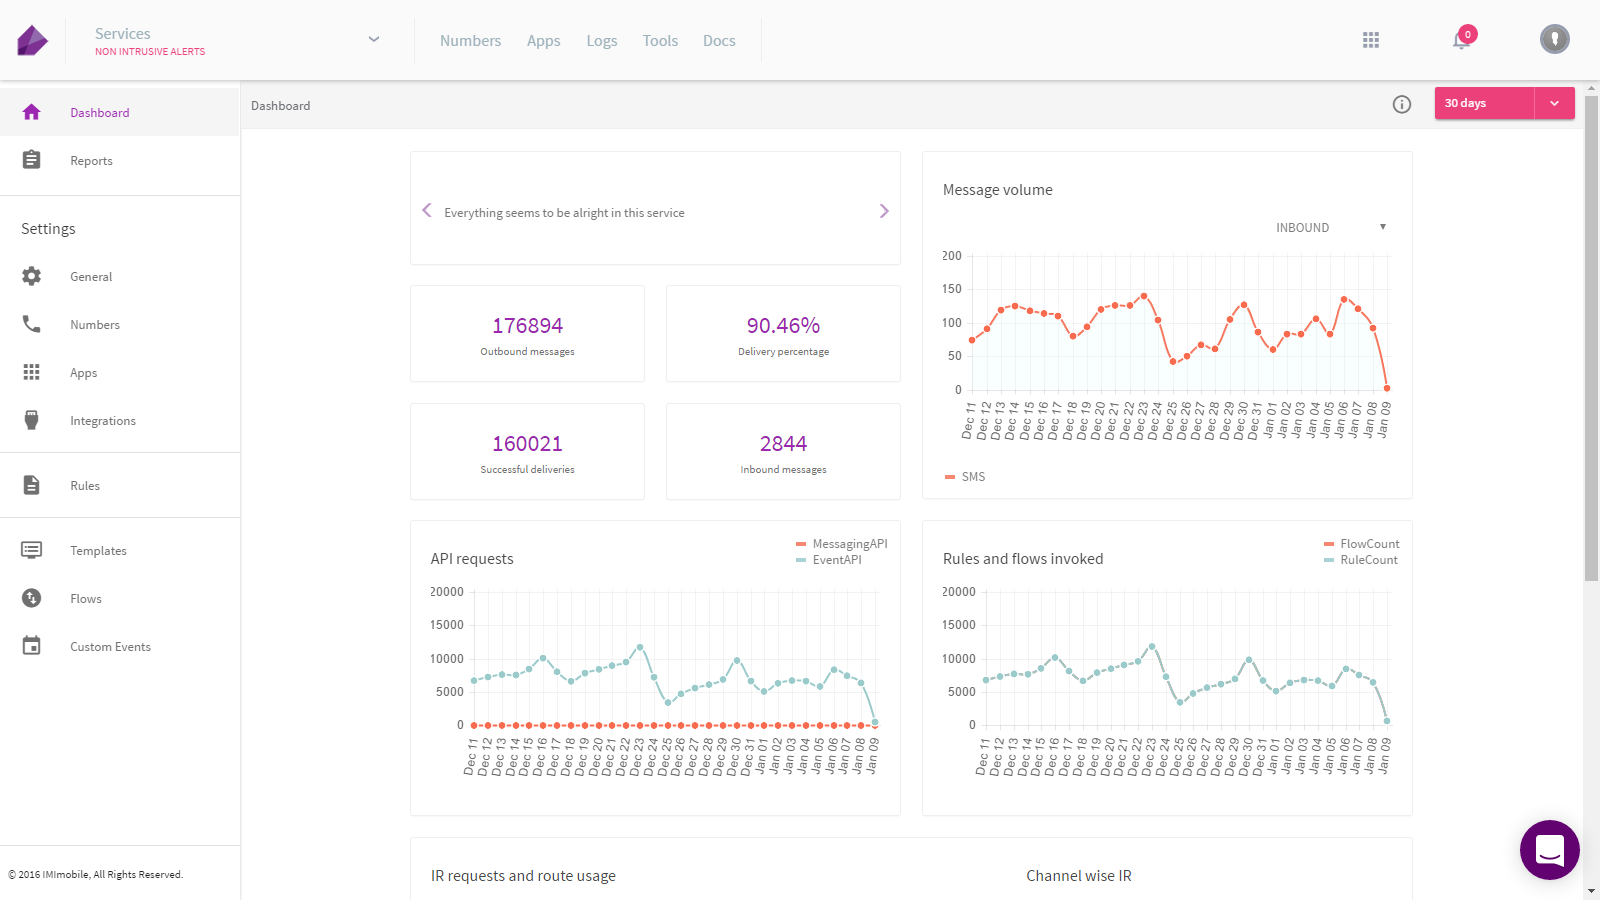Open the Docs top menu

pos(719,41)
